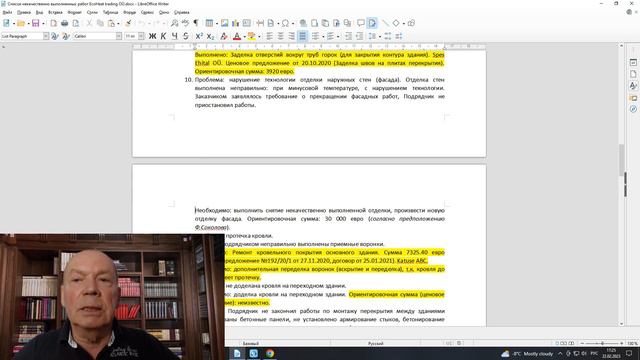Apply yellow highlighting color

(251, 36)
